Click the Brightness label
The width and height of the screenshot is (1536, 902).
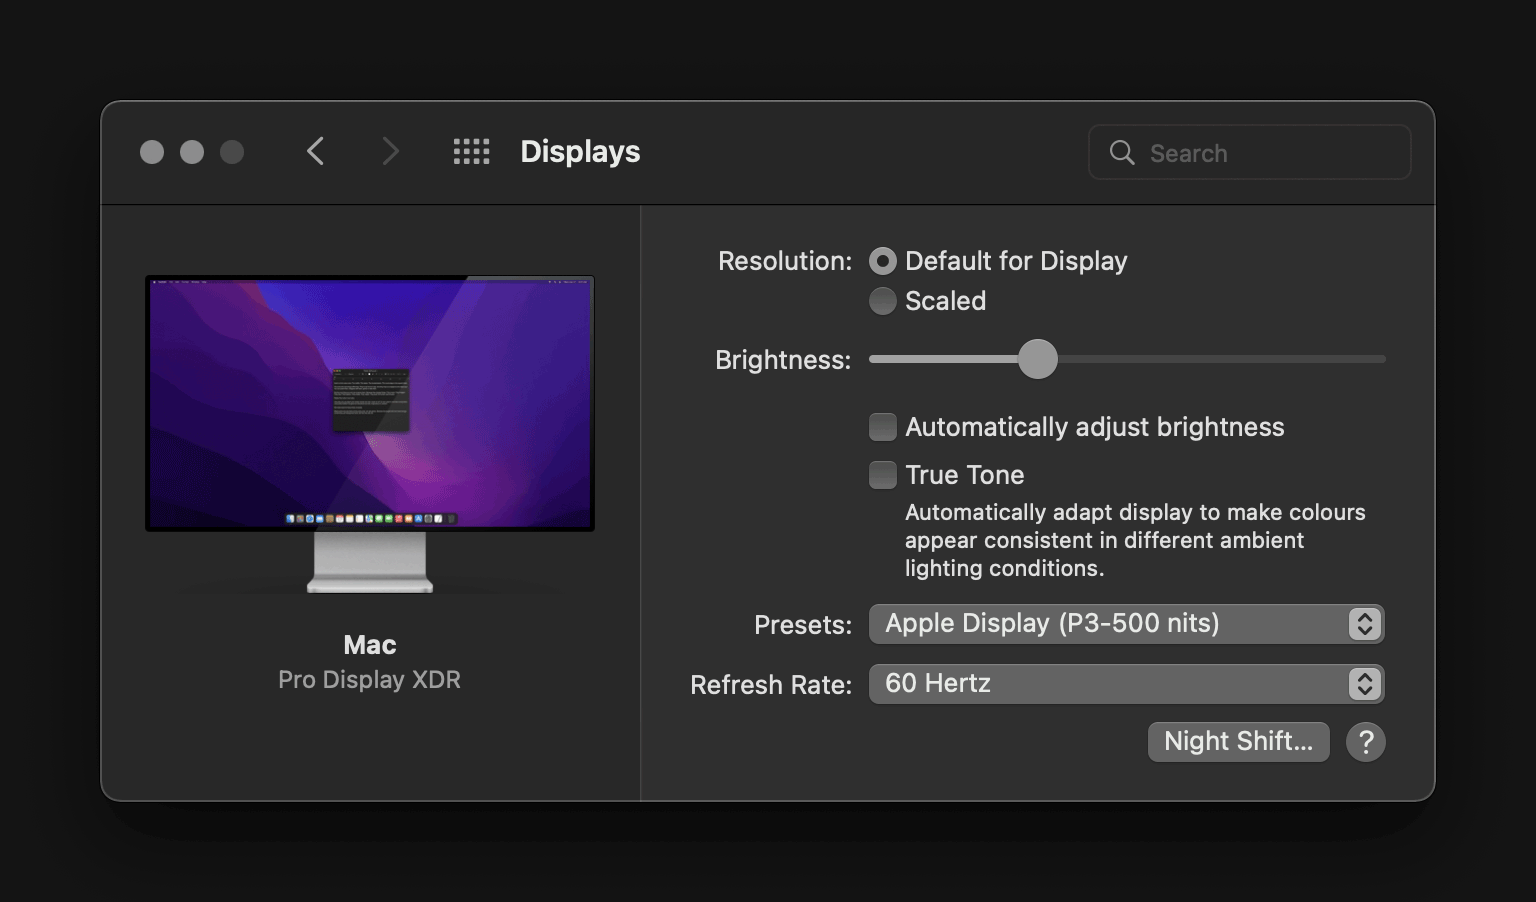783,360
